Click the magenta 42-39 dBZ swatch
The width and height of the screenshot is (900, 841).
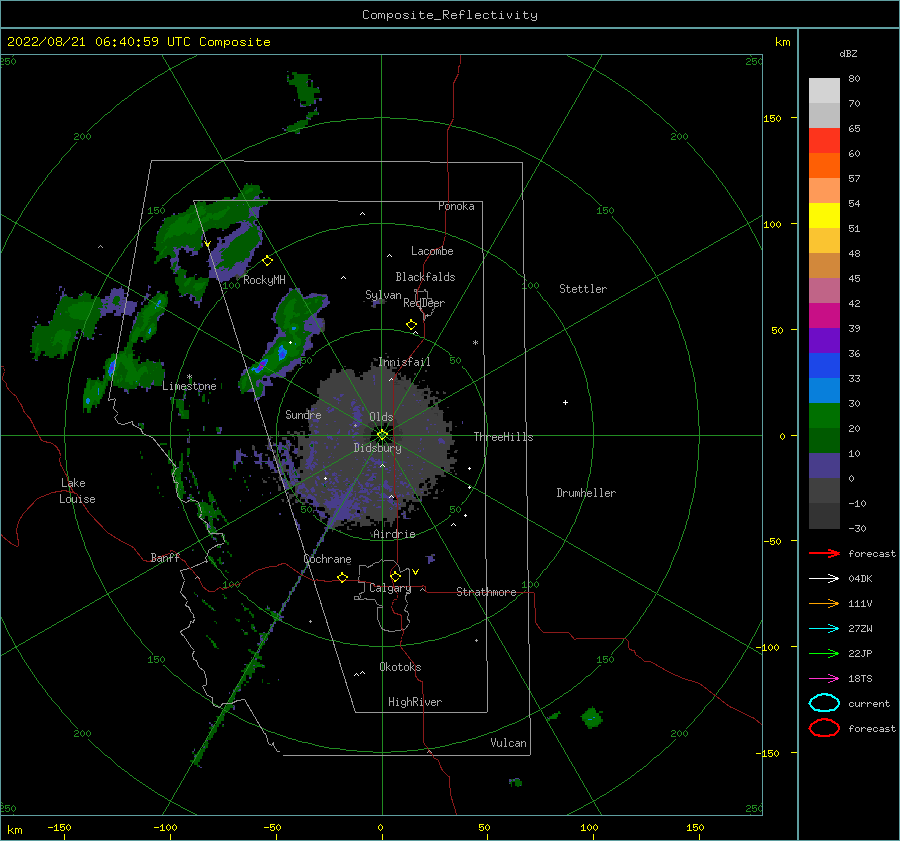(824, 316)
